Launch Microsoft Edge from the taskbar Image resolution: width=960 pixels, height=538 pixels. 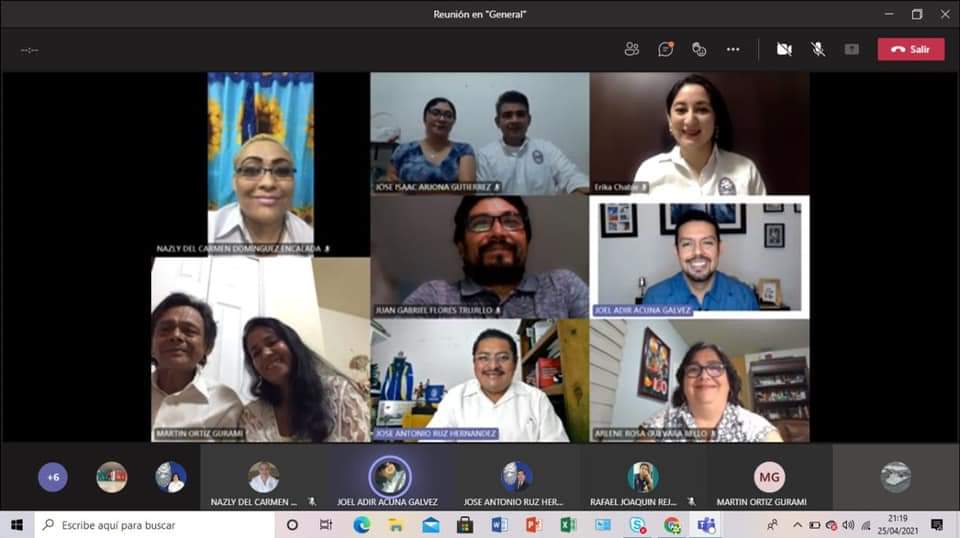pos(361,525)
